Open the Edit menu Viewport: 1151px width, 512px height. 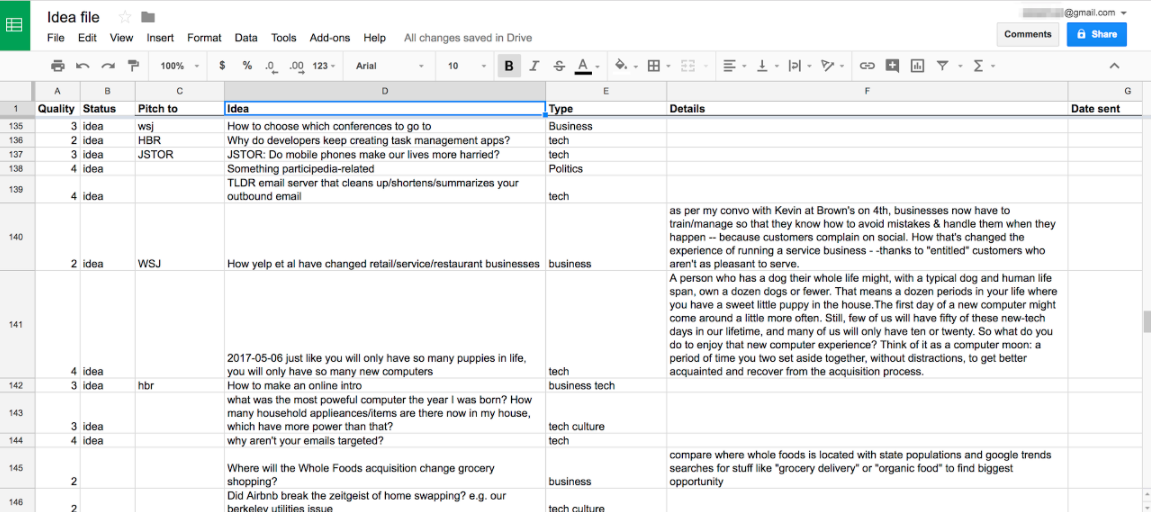pyautogui.click(x=87, y=37)
